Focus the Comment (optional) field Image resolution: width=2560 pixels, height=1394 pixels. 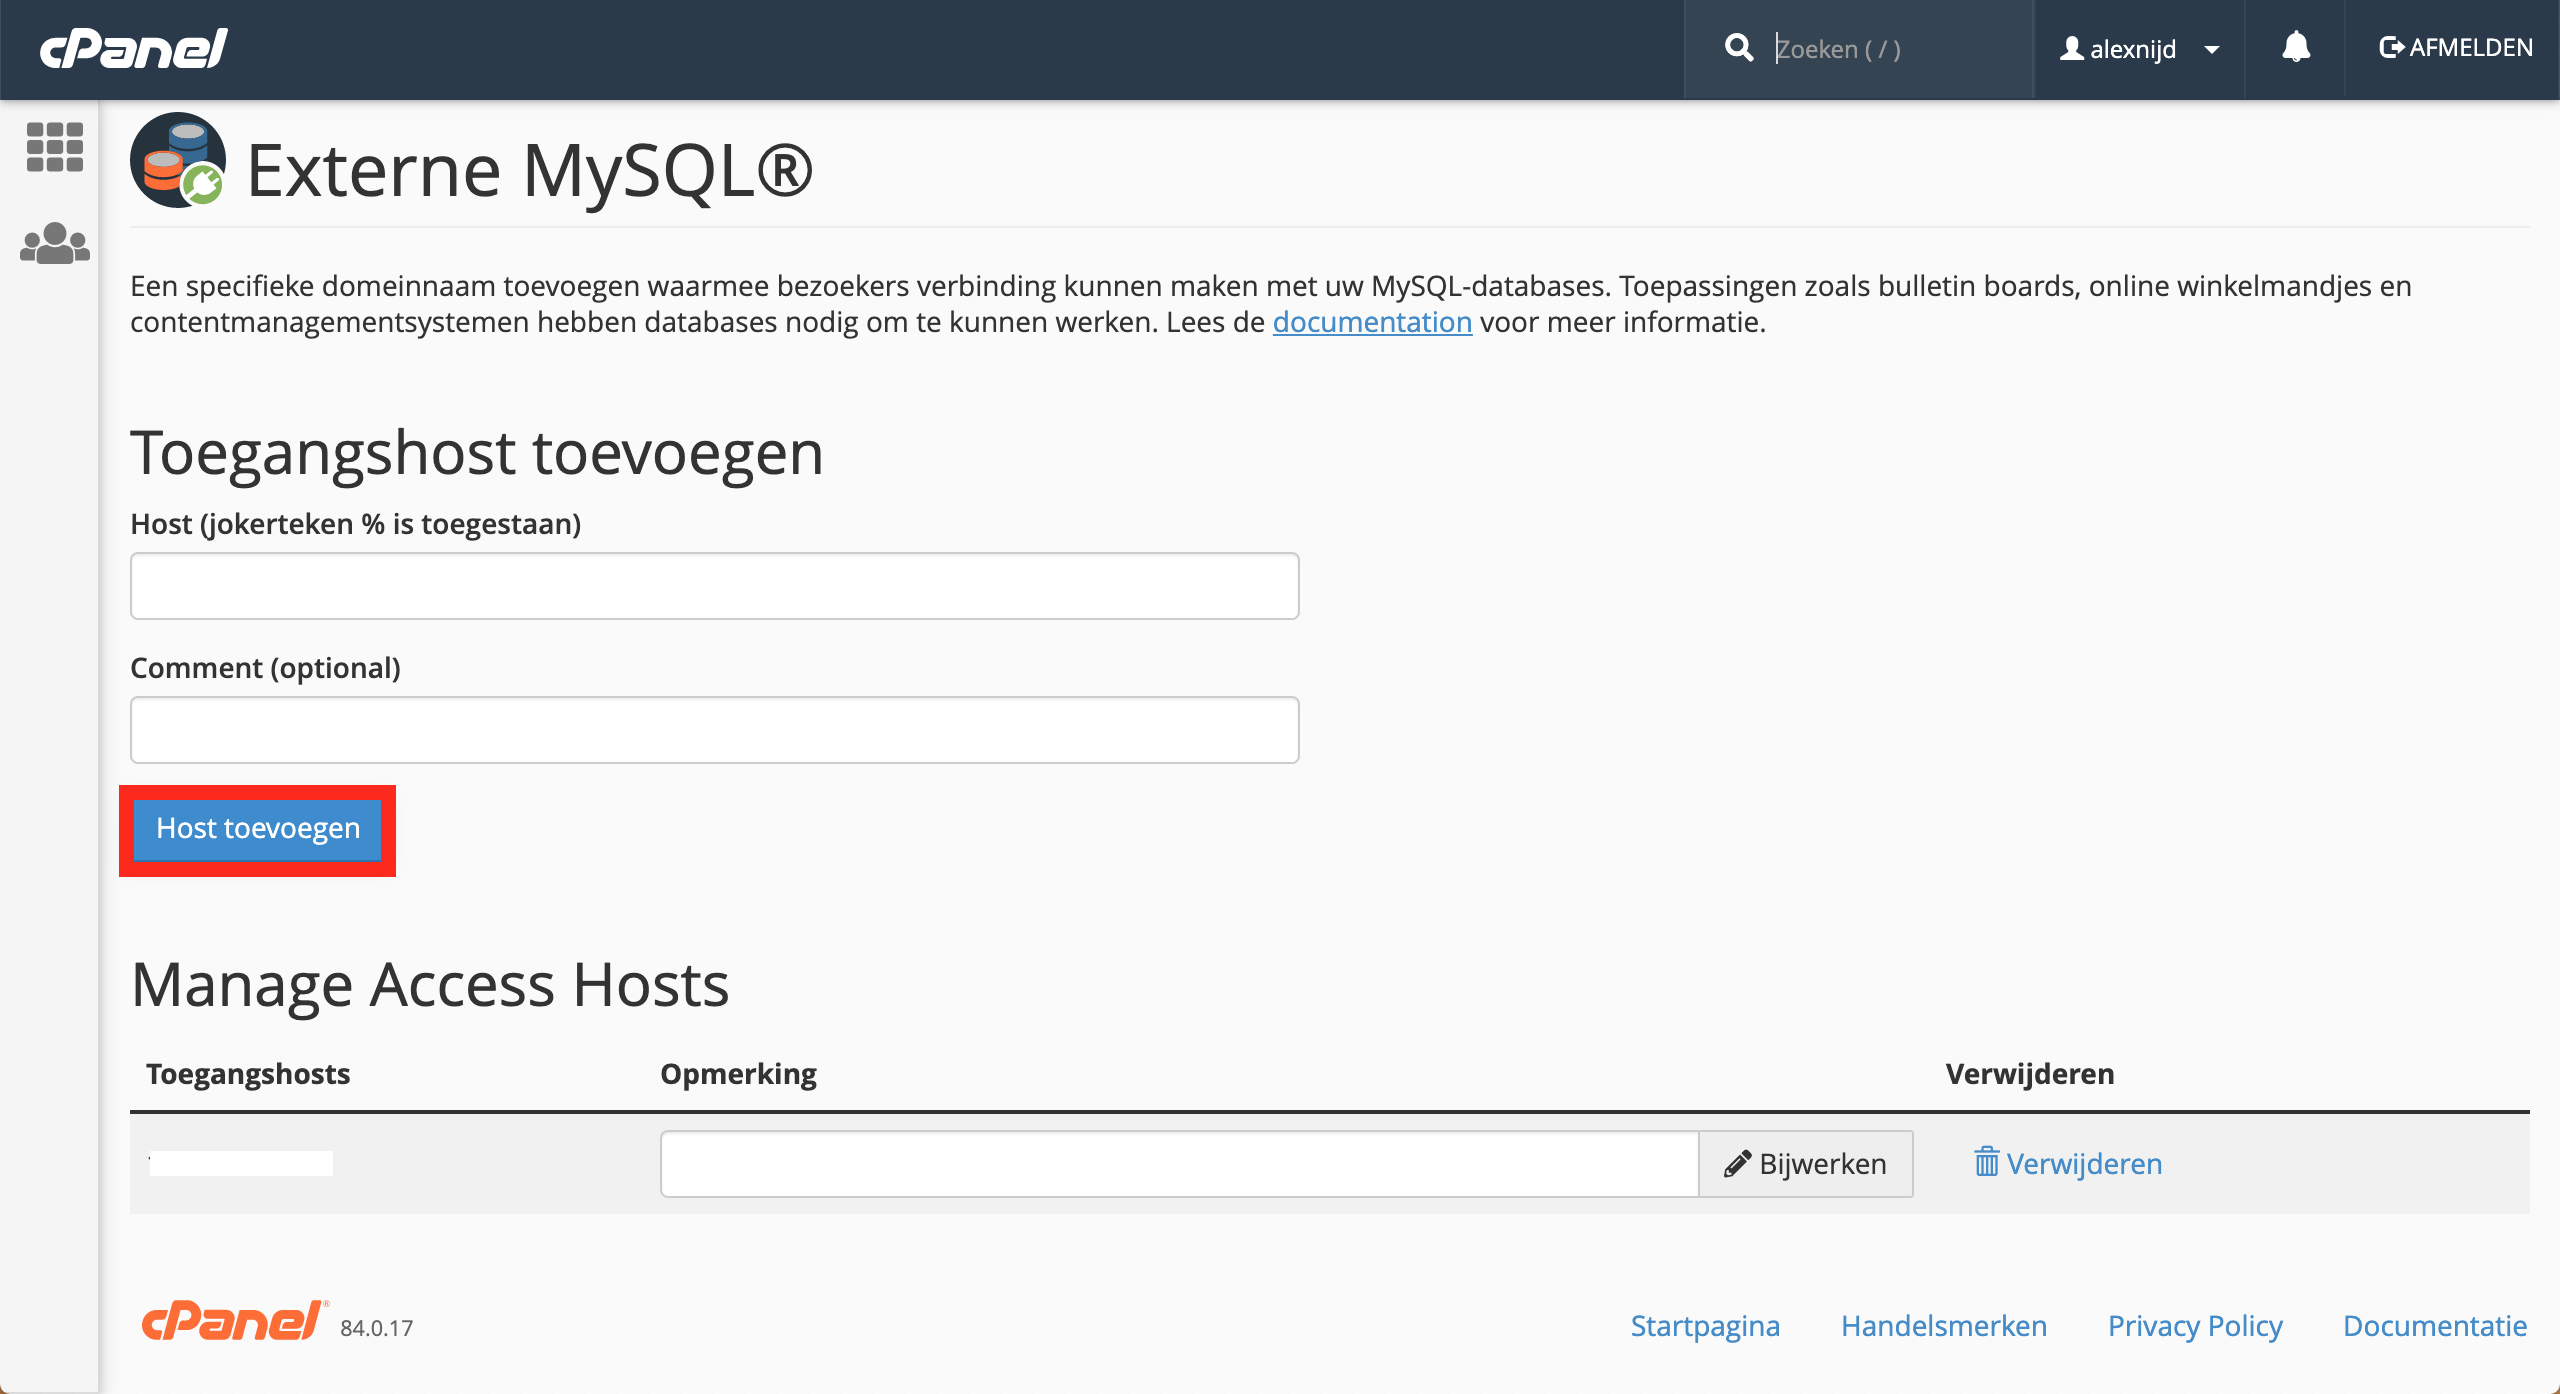[x=715, y=730]
